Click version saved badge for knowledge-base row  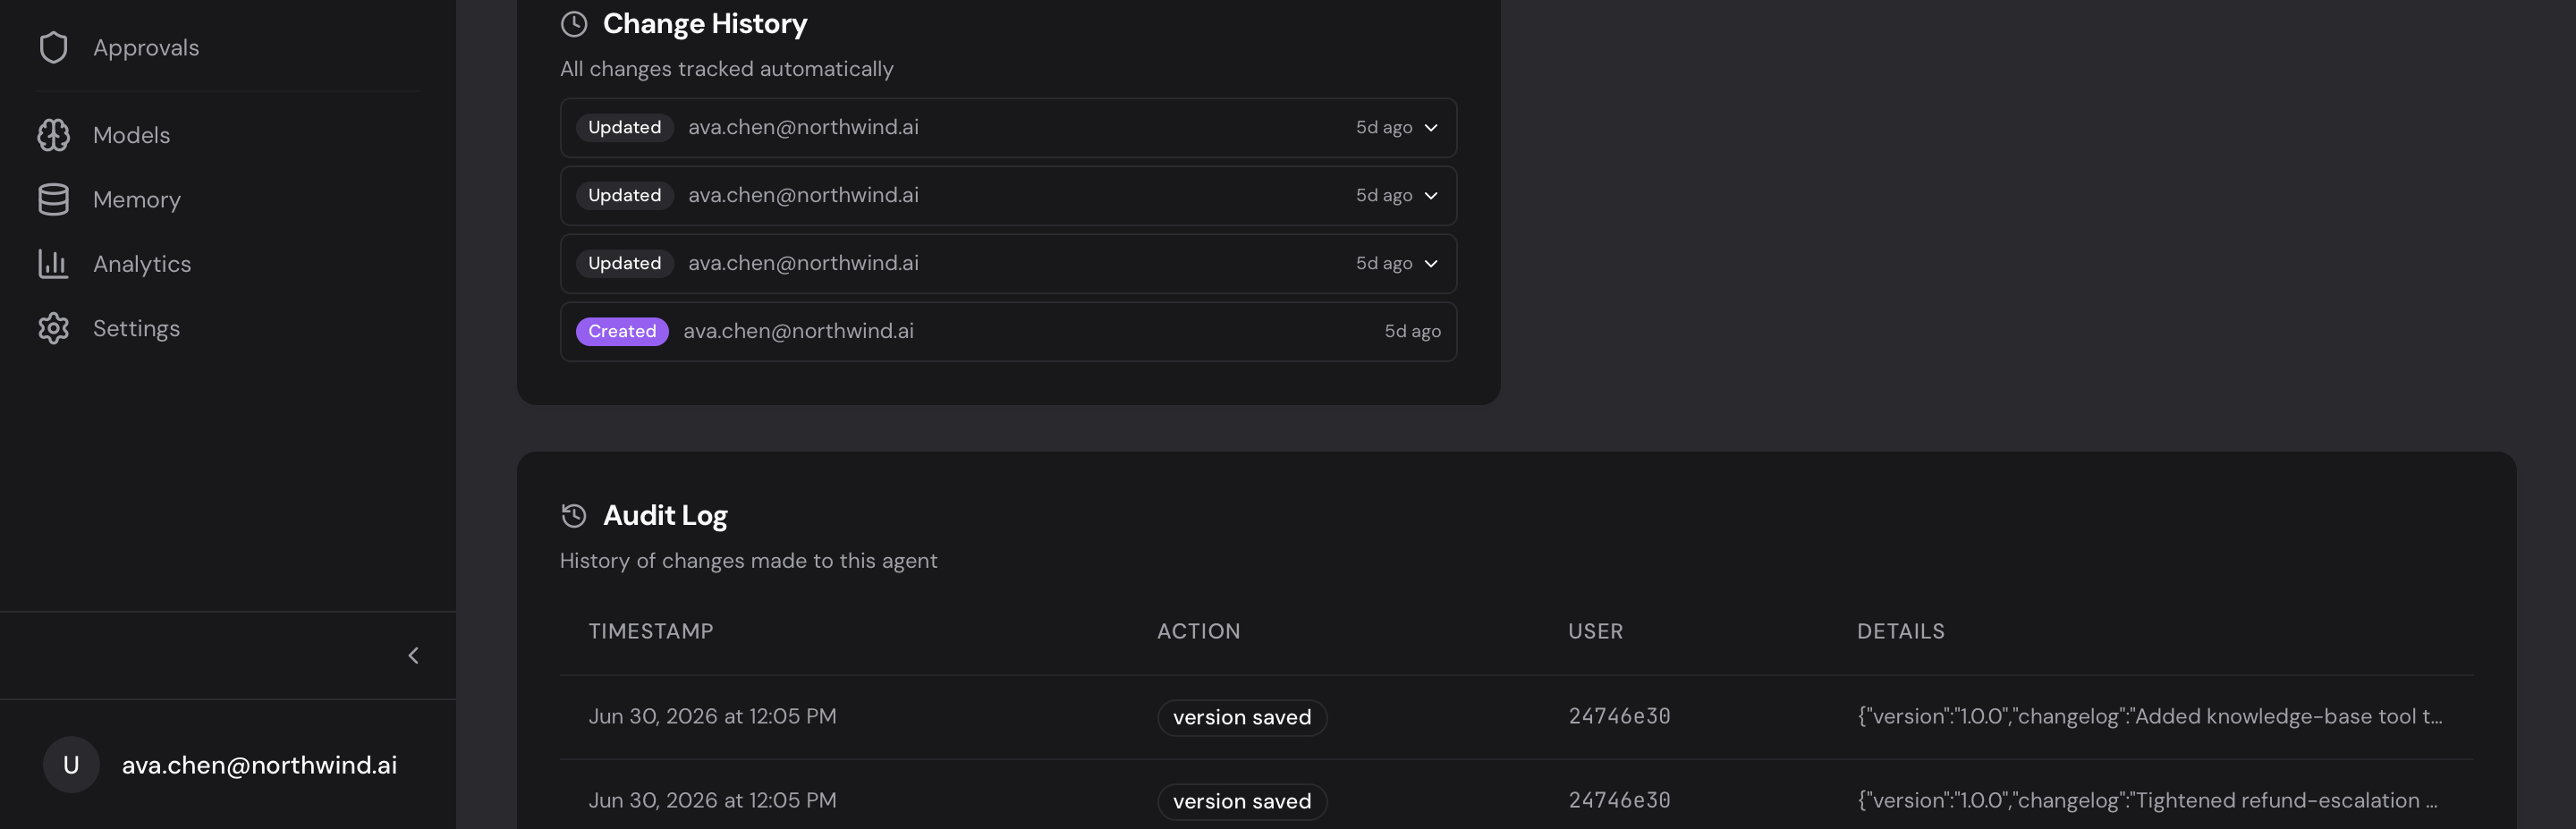[1242, 717]
